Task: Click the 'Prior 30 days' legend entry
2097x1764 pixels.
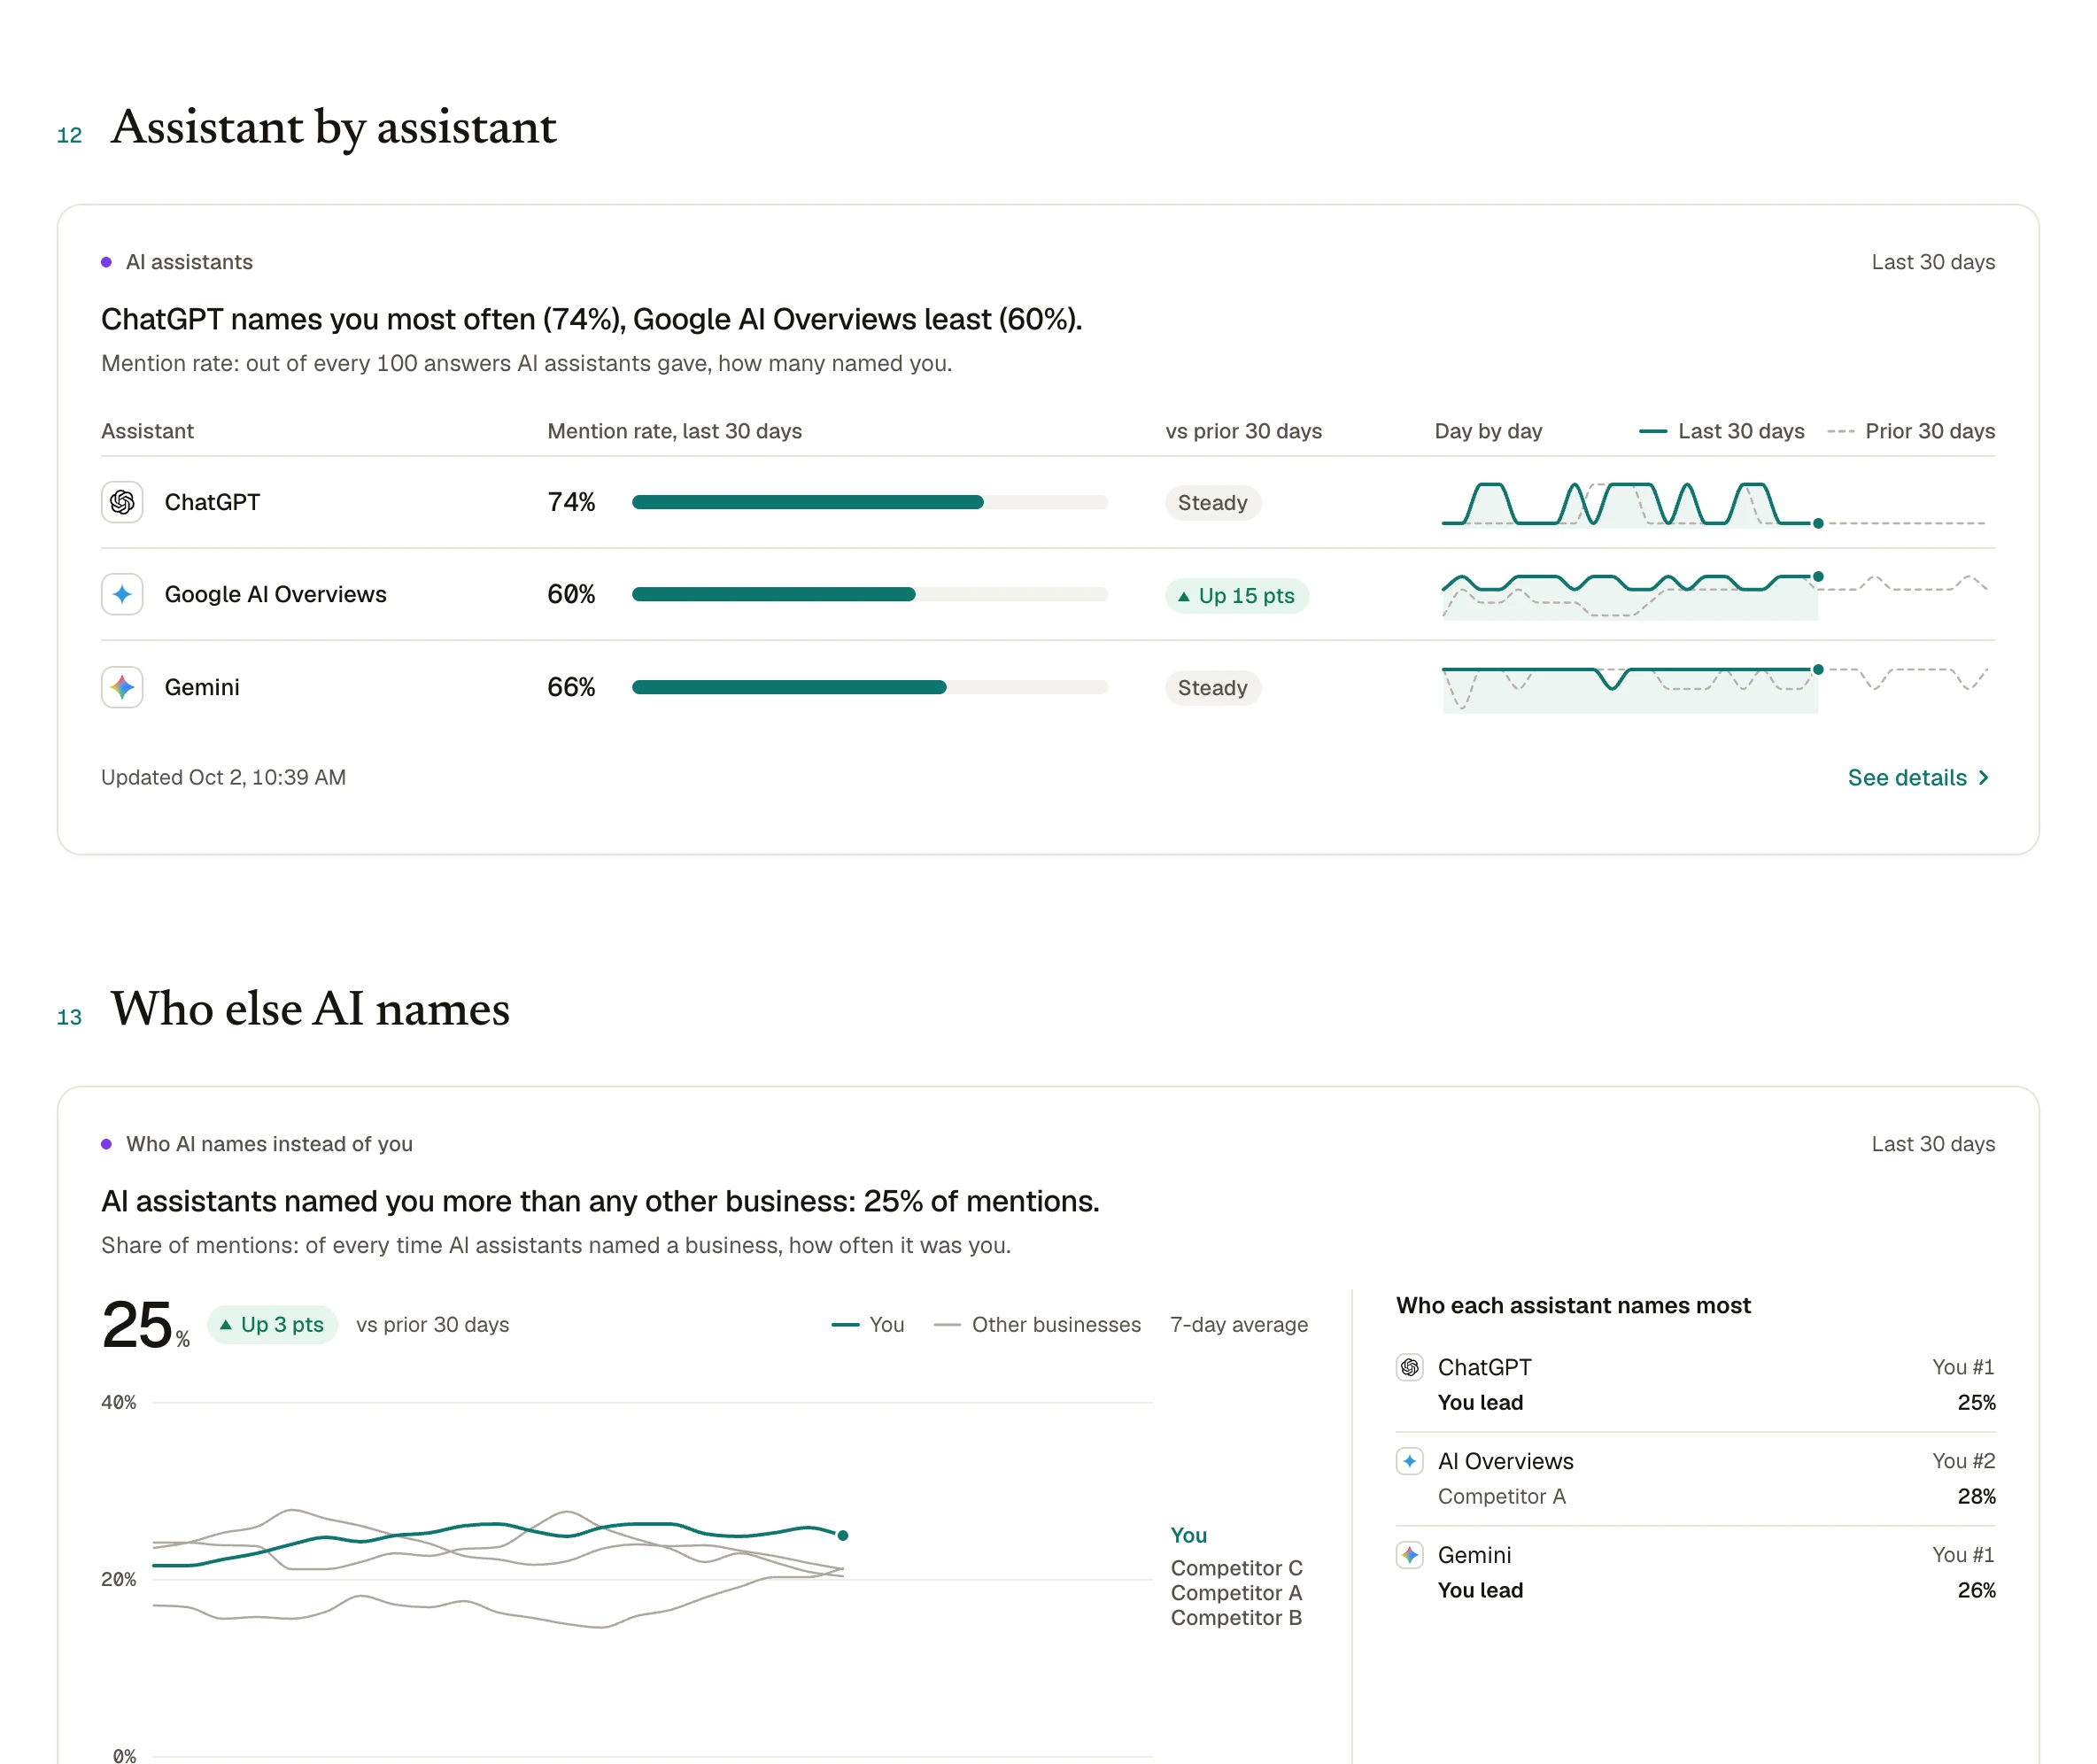Action: [1911, 431]
